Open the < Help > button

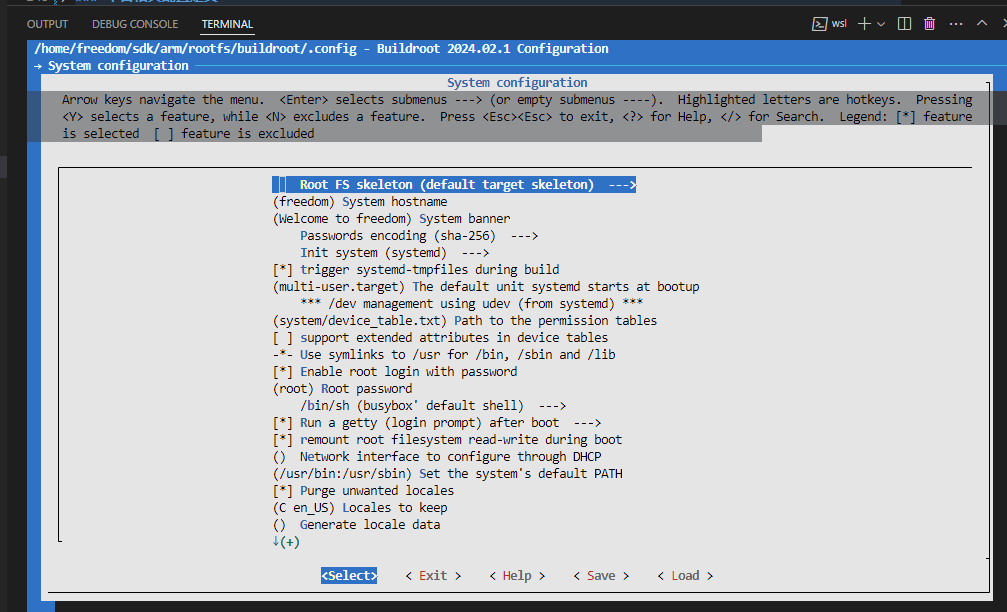(x=517, y=576)
